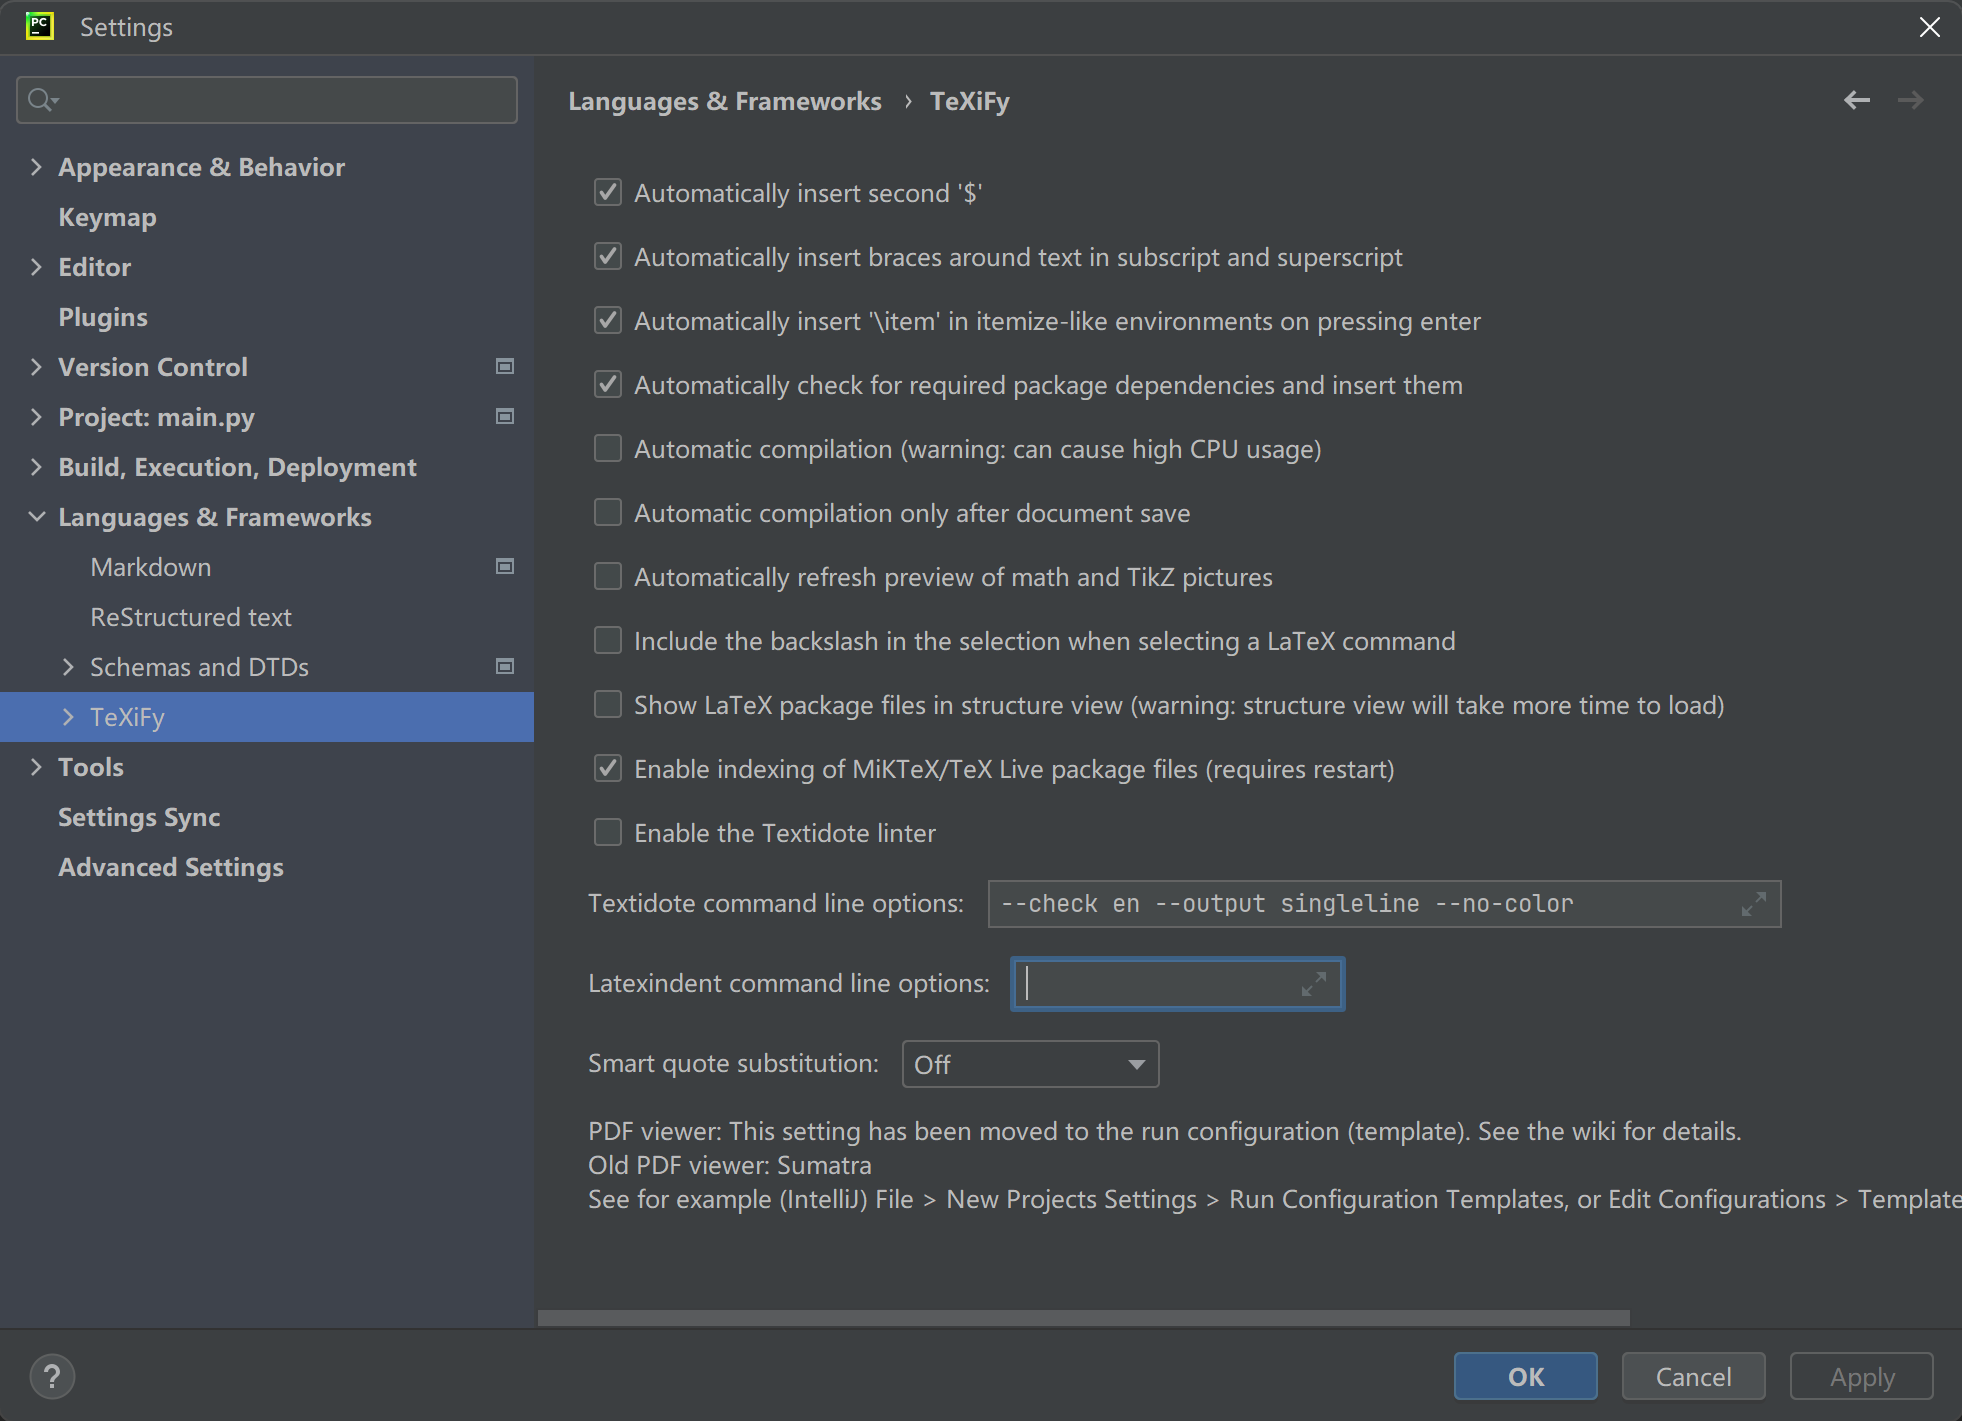The width and height of the screenshot is (1962, 1421).
Task: Click the search magnifier icon
Action: (x=42, y=100)
